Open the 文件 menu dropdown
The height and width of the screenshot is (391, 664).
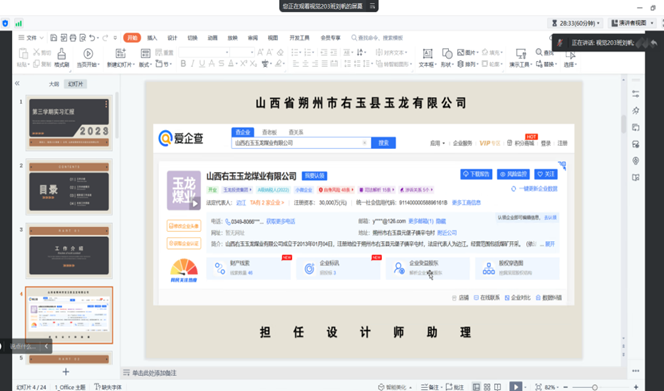click(x=31, y=38)
